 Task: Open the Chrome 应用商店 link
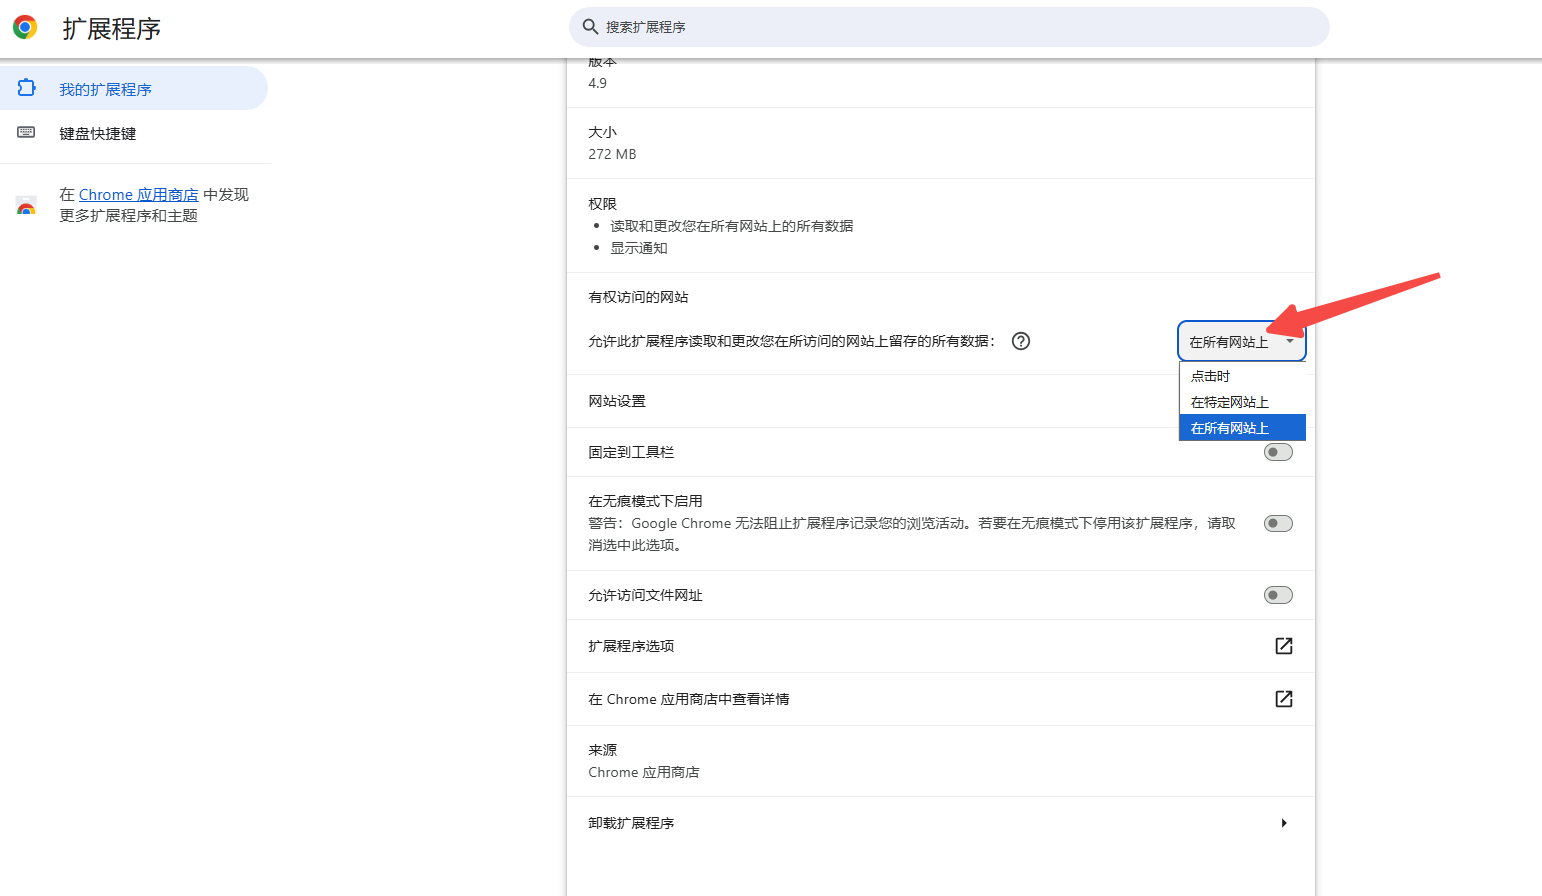(138, 195)
